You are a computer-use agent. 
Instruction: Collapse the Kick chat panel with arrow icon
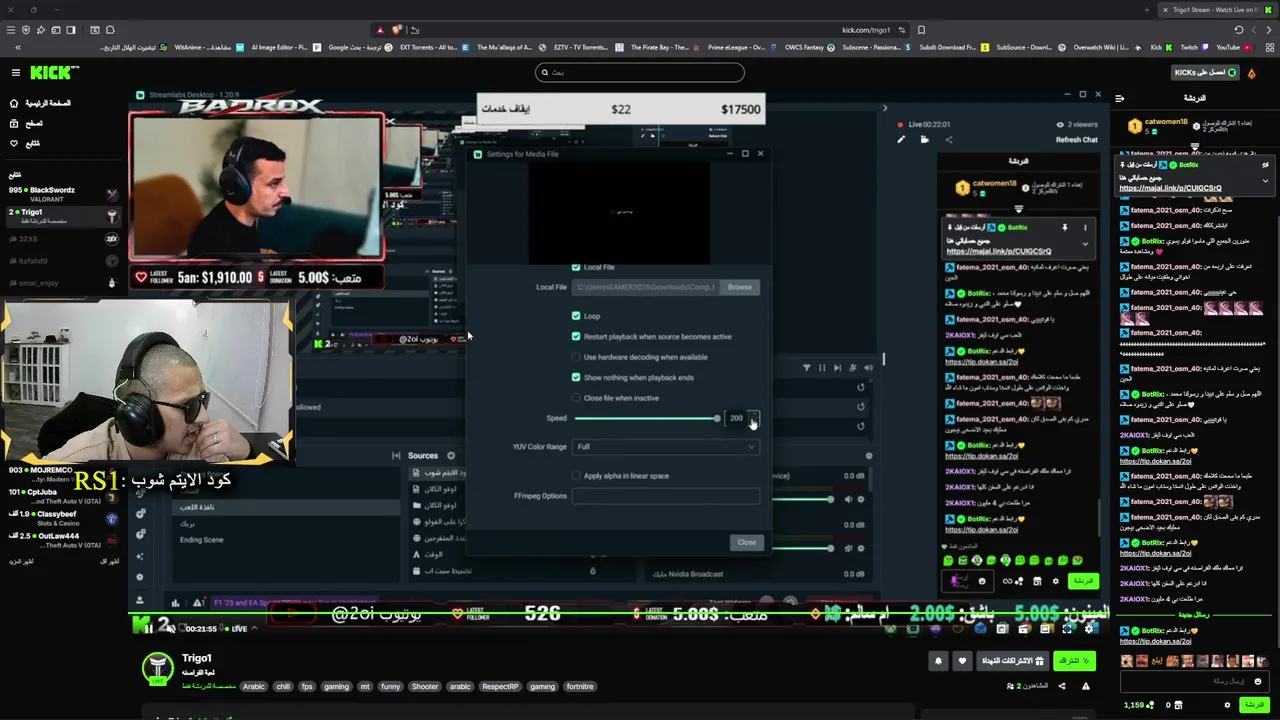click(x=1119, y=98)
